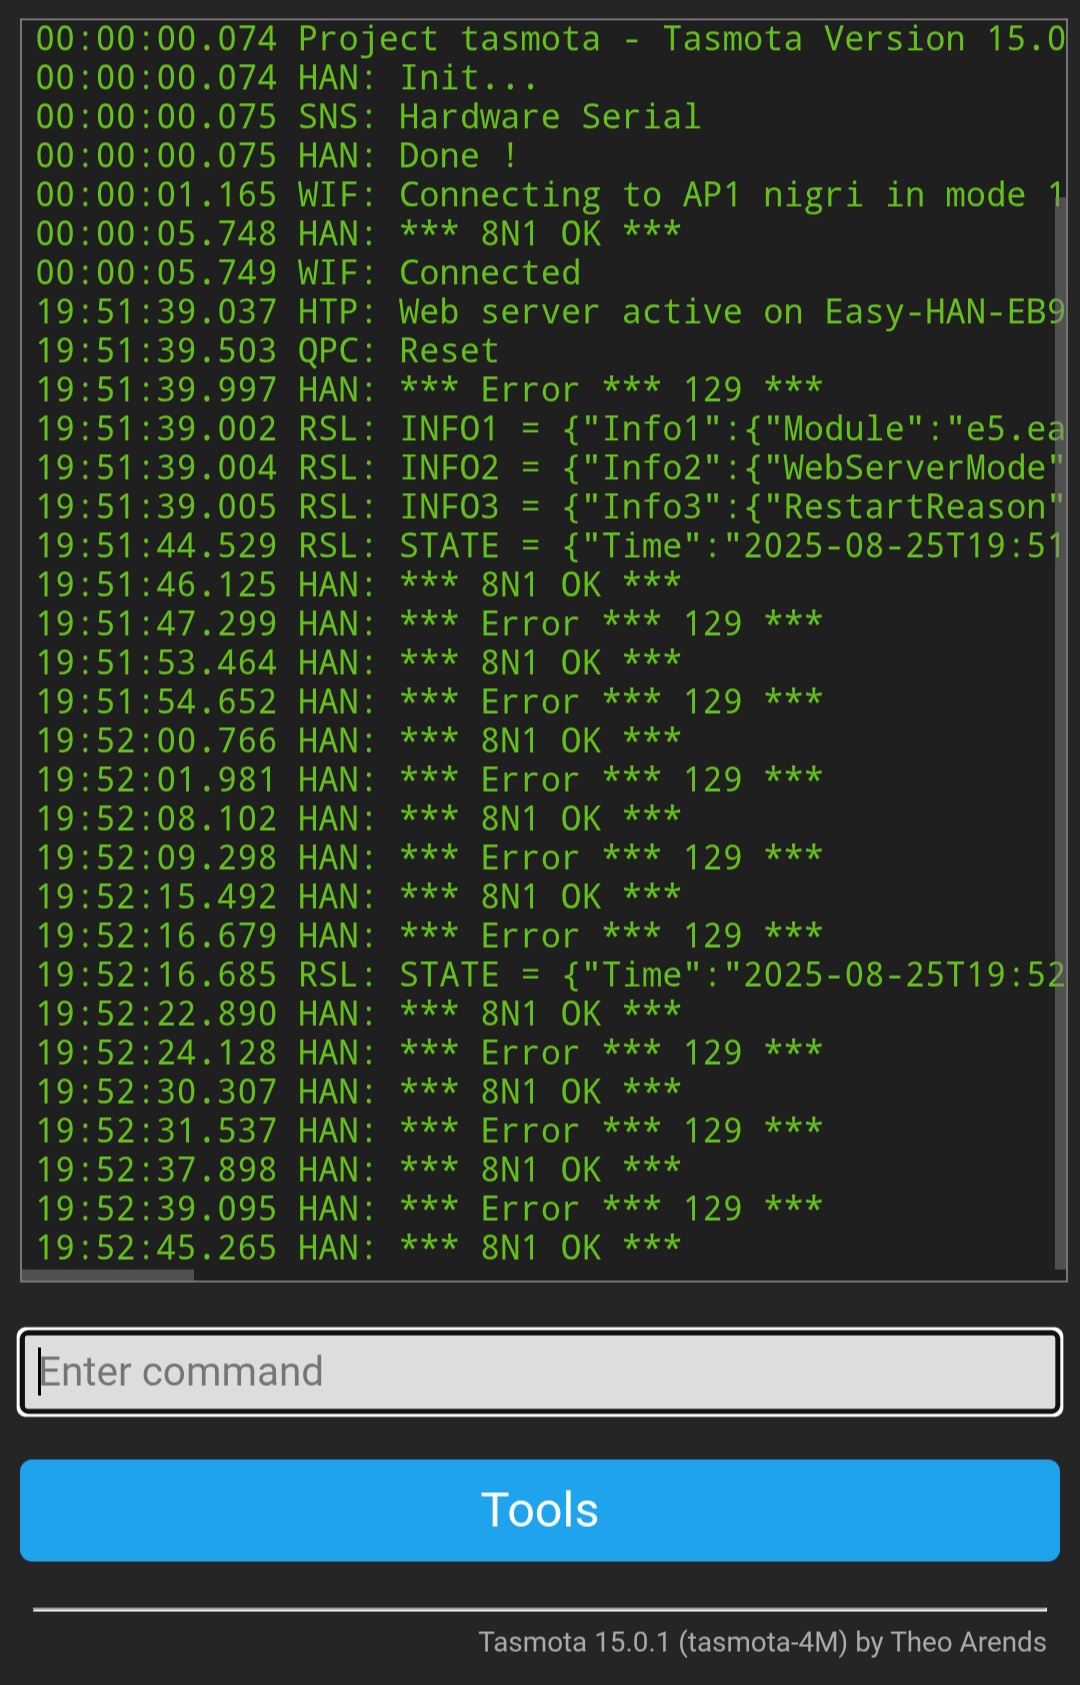Image resolution: width=1080 pixels, height=1685 pixels.
Task: Select the WIF: Connecting to AP1 nigri line
Action: (x=550, y=195)
